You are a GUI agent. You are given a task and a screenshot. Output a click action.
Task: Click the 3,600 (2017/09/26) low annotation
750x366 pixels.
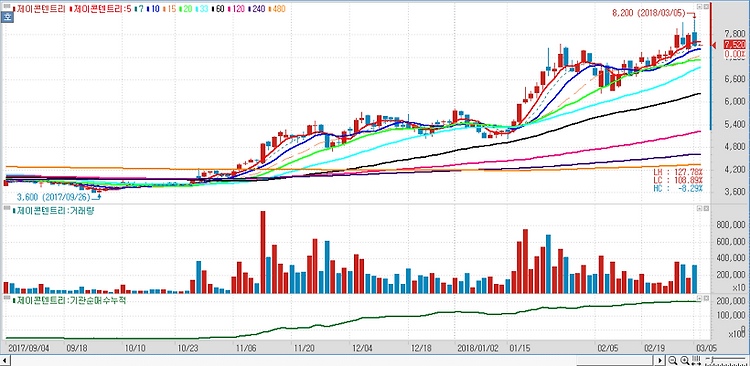point(54,197)
